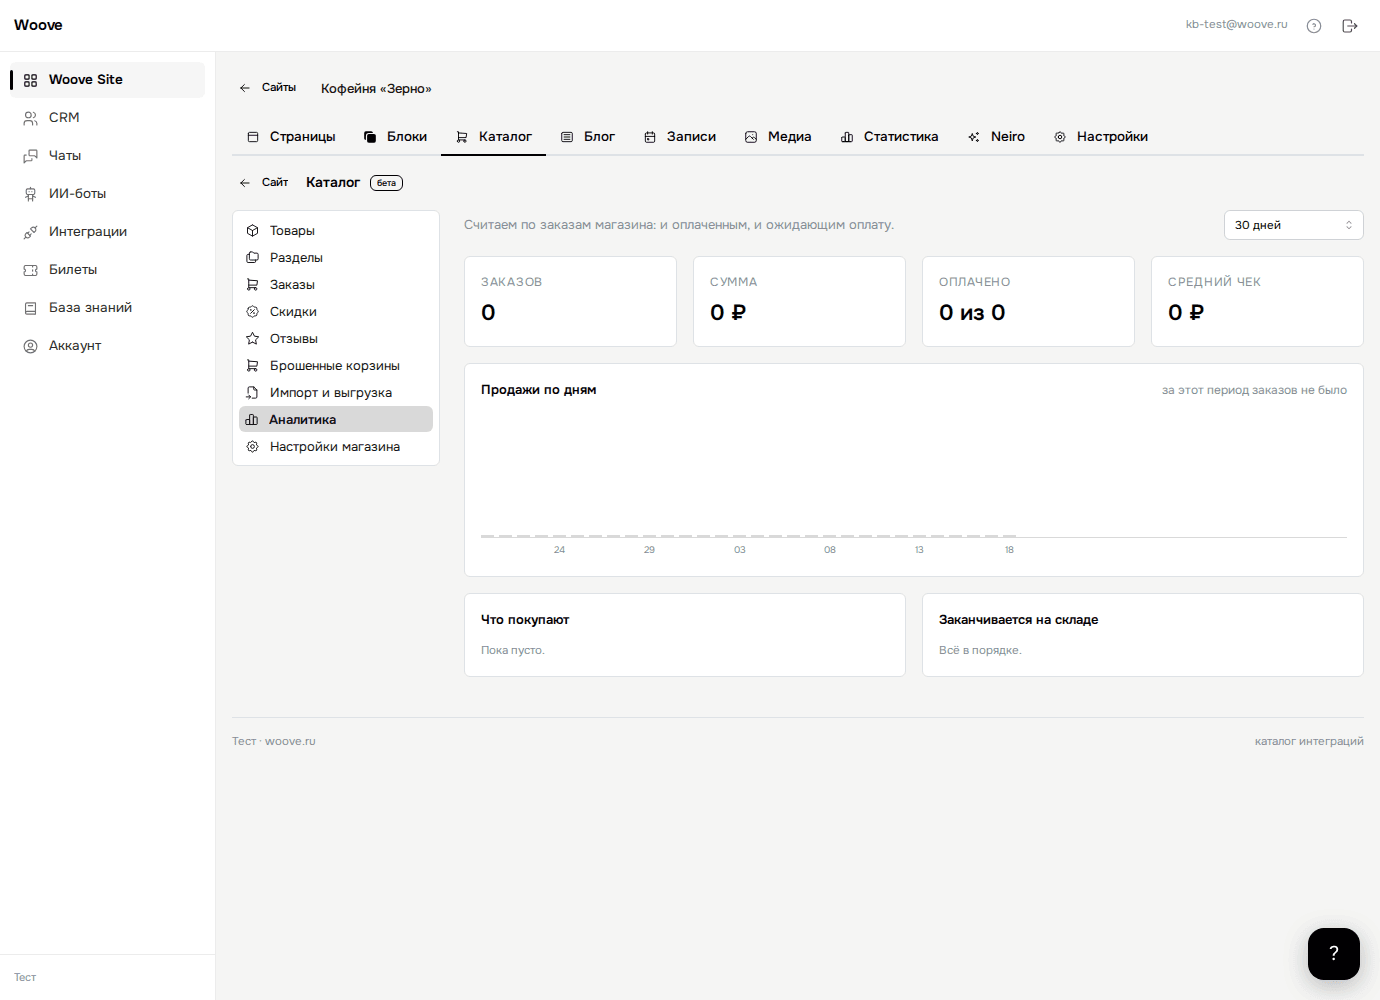1380x1000 pixels.
Task: Open the 30 дней period dropdown
Action: (1294, 225)
